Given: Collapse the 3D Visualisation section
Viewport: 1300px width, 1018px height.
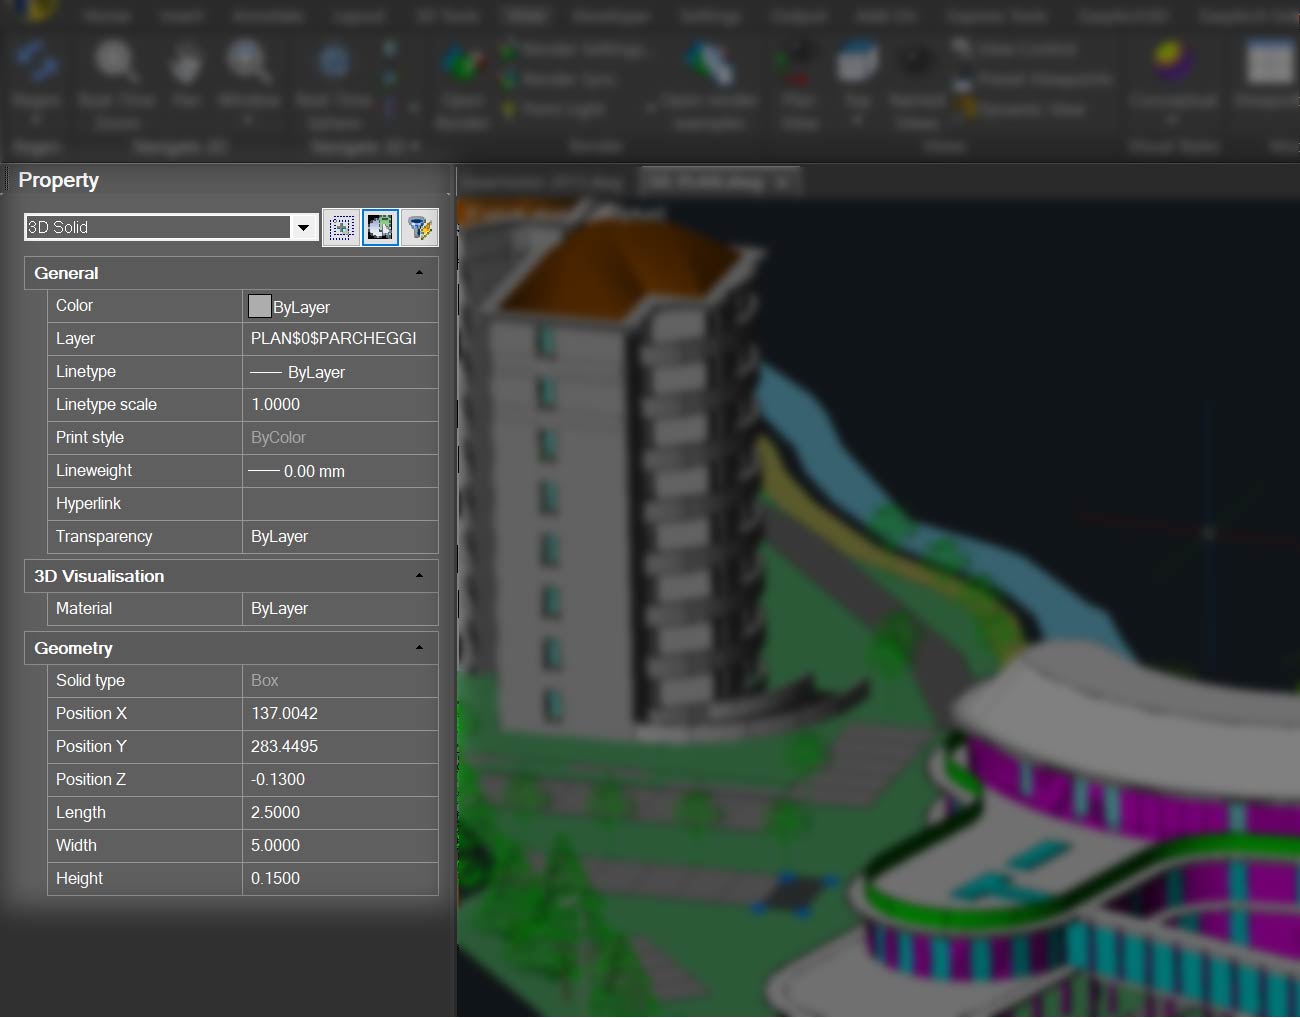Looking at the screenshot, I should tap(419, 576).
